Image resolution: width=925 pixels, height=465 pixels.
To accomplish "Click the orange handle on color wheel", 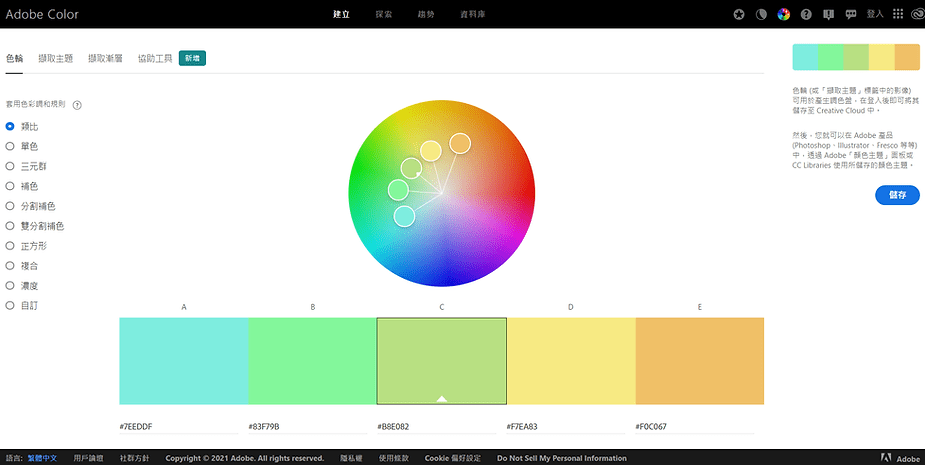I will coord(460,143).
